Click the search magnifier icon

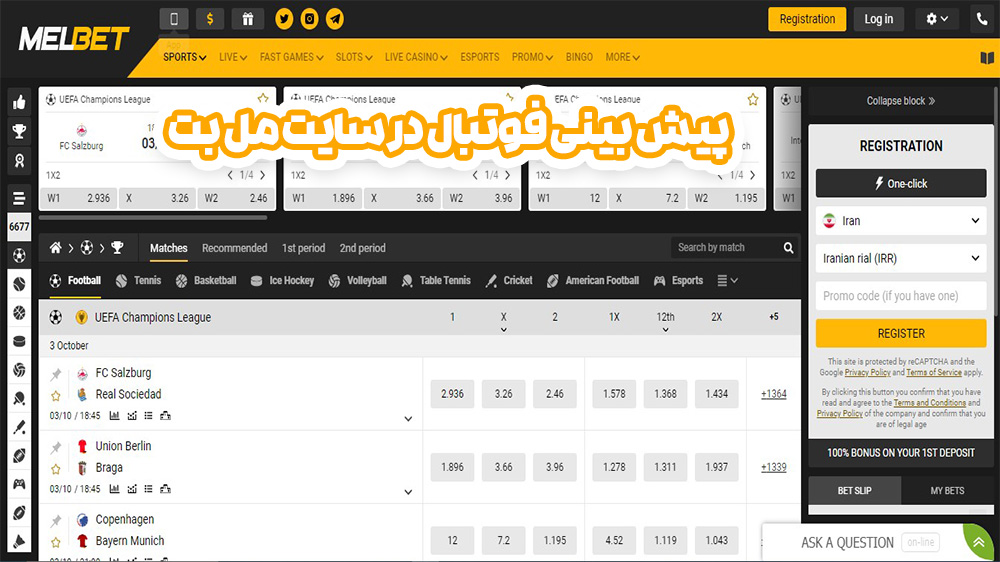click(x=788, y=248)
